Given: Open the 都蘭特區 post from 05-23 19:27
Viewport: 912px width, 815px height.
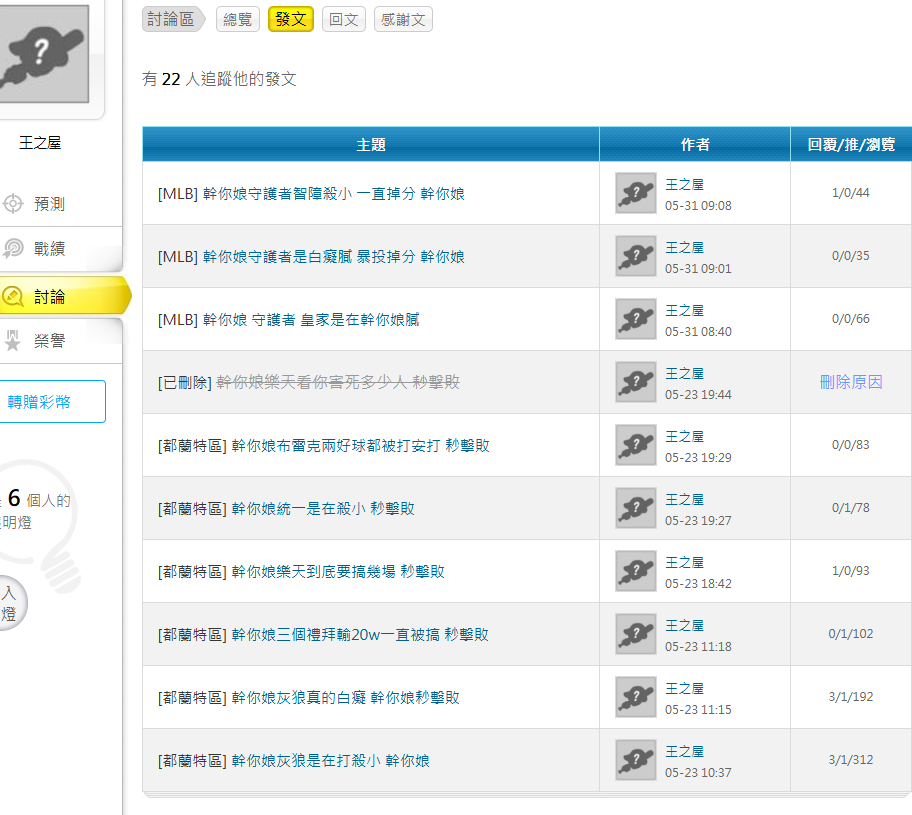Looking at the screenshot, I should [323, 508].
